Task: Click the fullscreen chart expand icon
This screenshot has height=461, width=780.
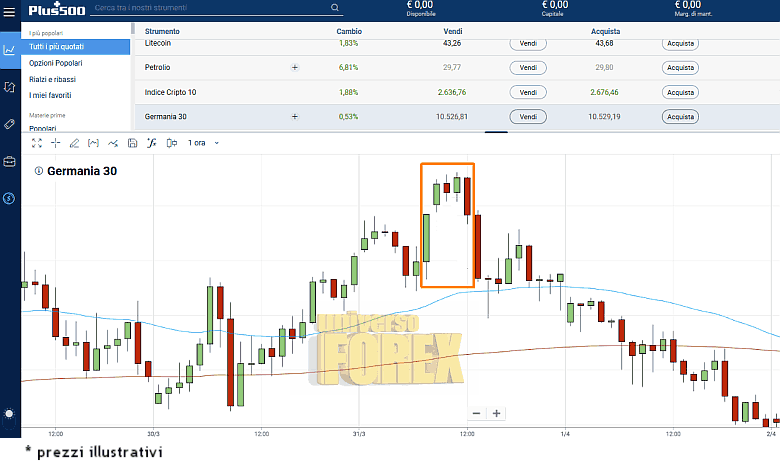Action: click(36, 143)
